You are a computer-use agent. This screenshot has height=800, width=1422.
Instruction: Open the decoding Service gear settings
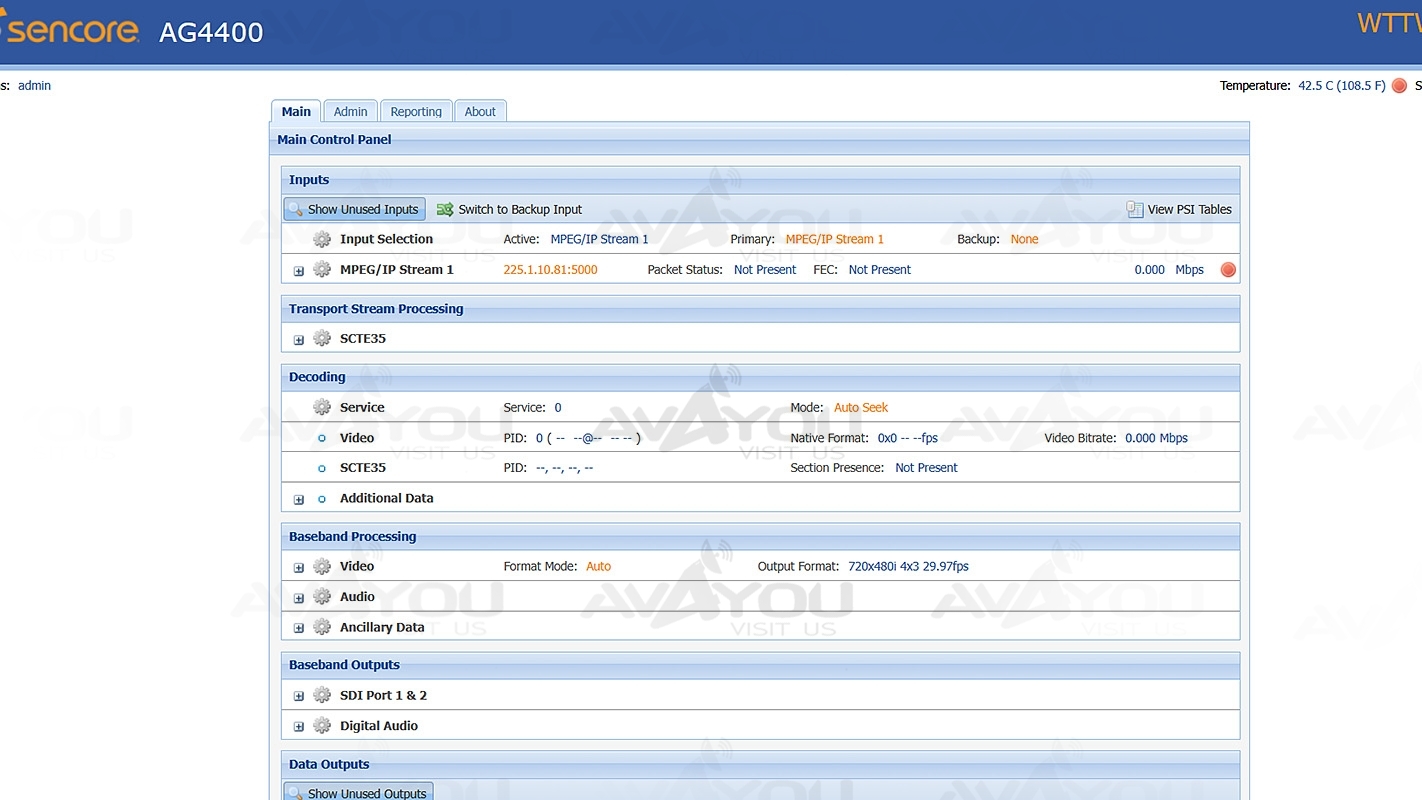(322, 407)
